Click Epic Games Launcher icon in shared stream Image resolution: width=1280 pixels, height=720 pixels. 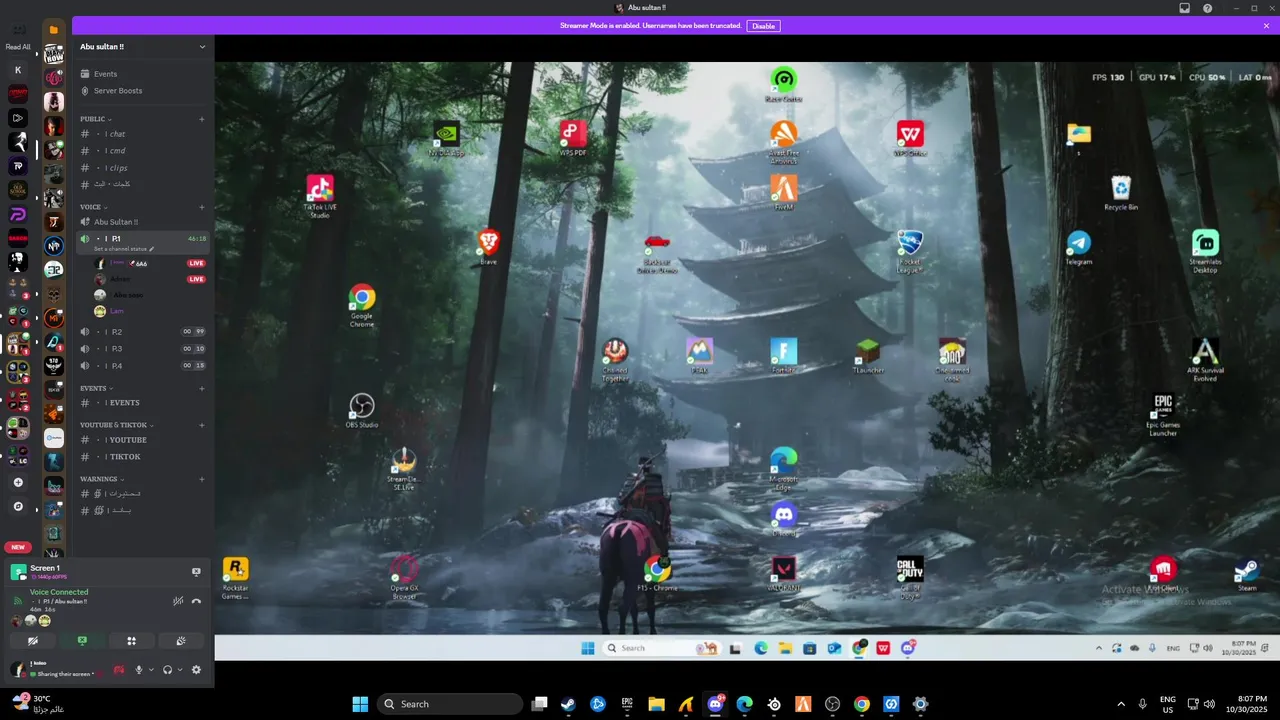1163,406
